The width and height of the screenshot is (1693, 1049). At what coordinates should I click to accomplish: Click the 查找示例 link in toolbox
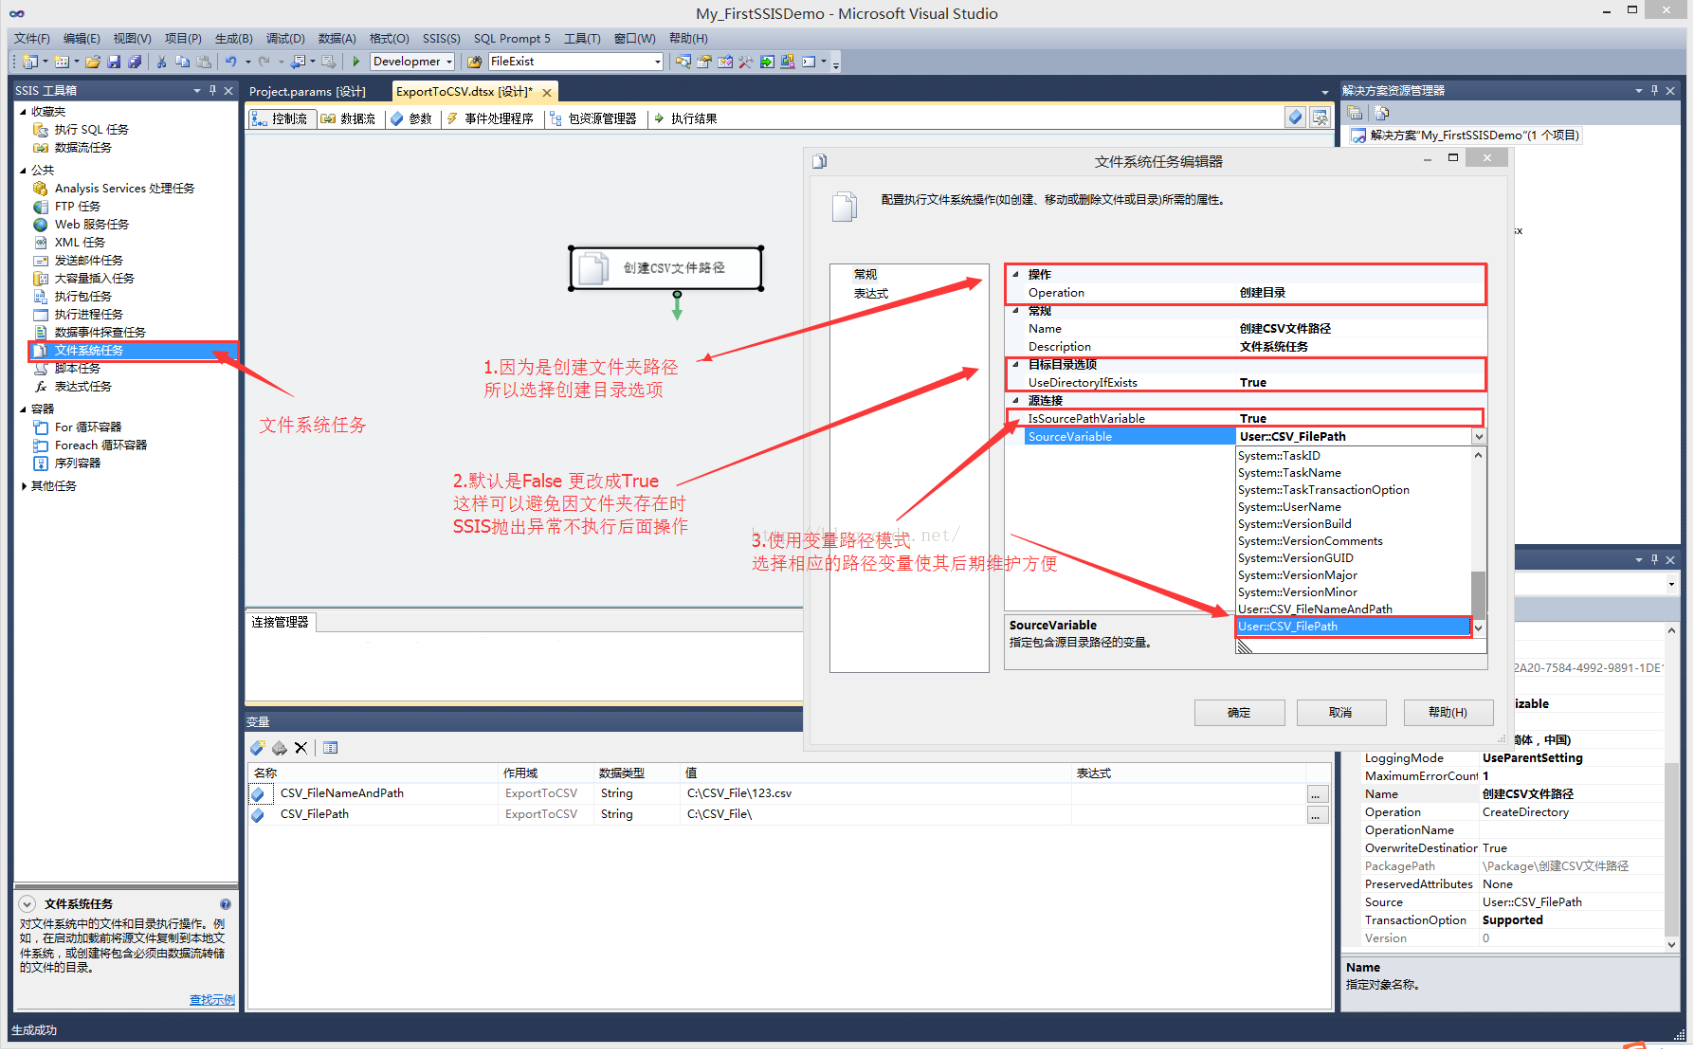[x=212, y=1000]
